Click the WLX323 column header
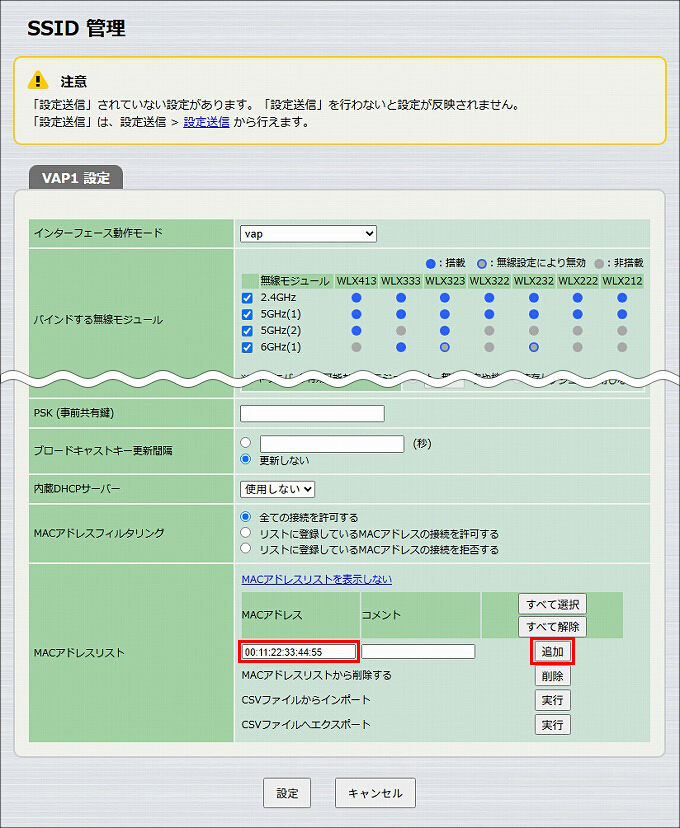The width and height of the screenshot is (680, 828). tap(445, 281)
